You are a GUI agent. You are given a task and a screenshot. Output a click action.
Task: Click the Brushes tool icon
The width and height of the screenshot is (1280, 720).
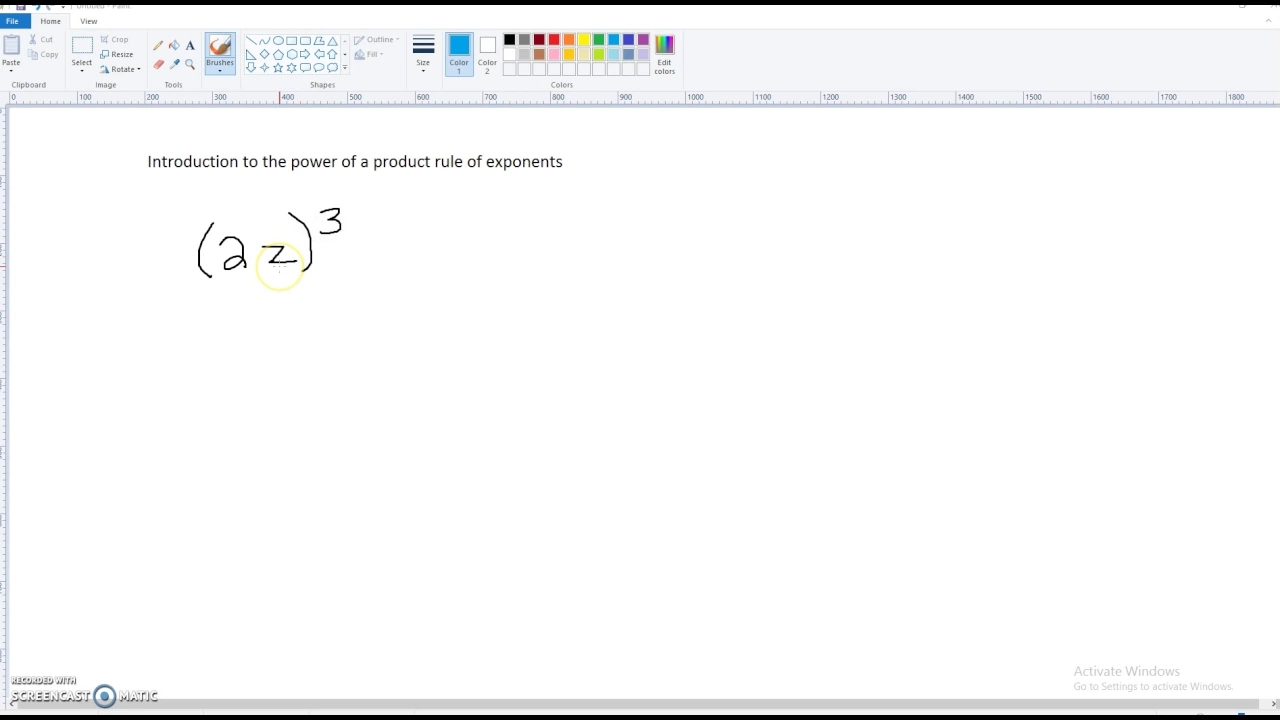[220, 45]
